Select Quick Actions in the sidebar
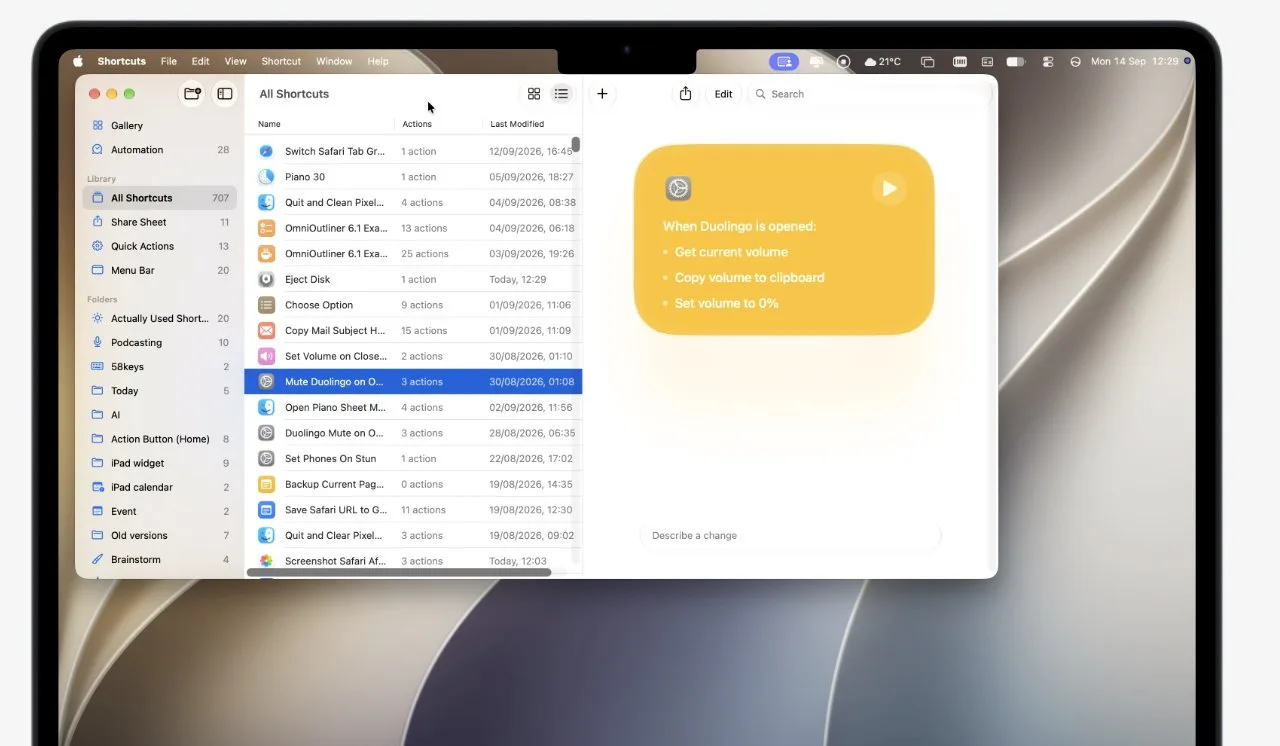 [160, 246]
